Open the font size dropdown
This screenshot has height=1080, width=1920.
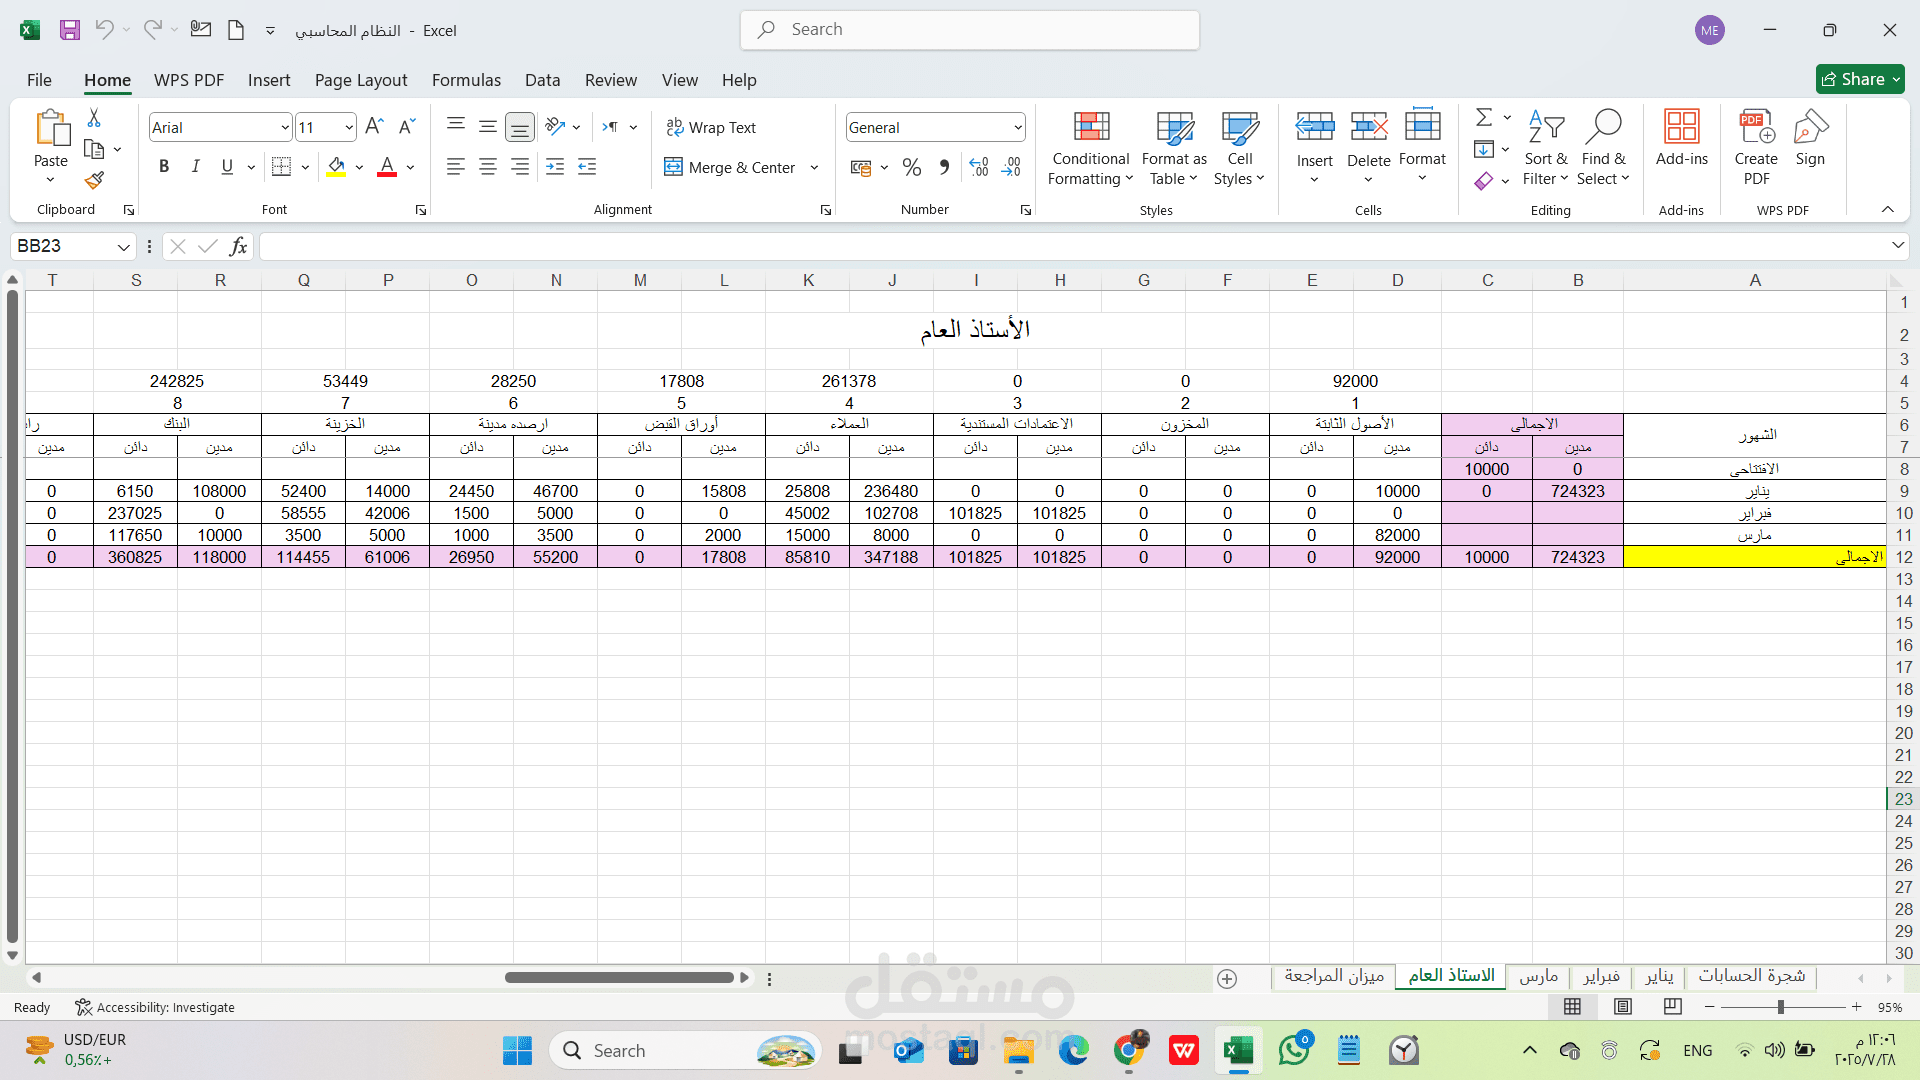click(x=348, y=127)
